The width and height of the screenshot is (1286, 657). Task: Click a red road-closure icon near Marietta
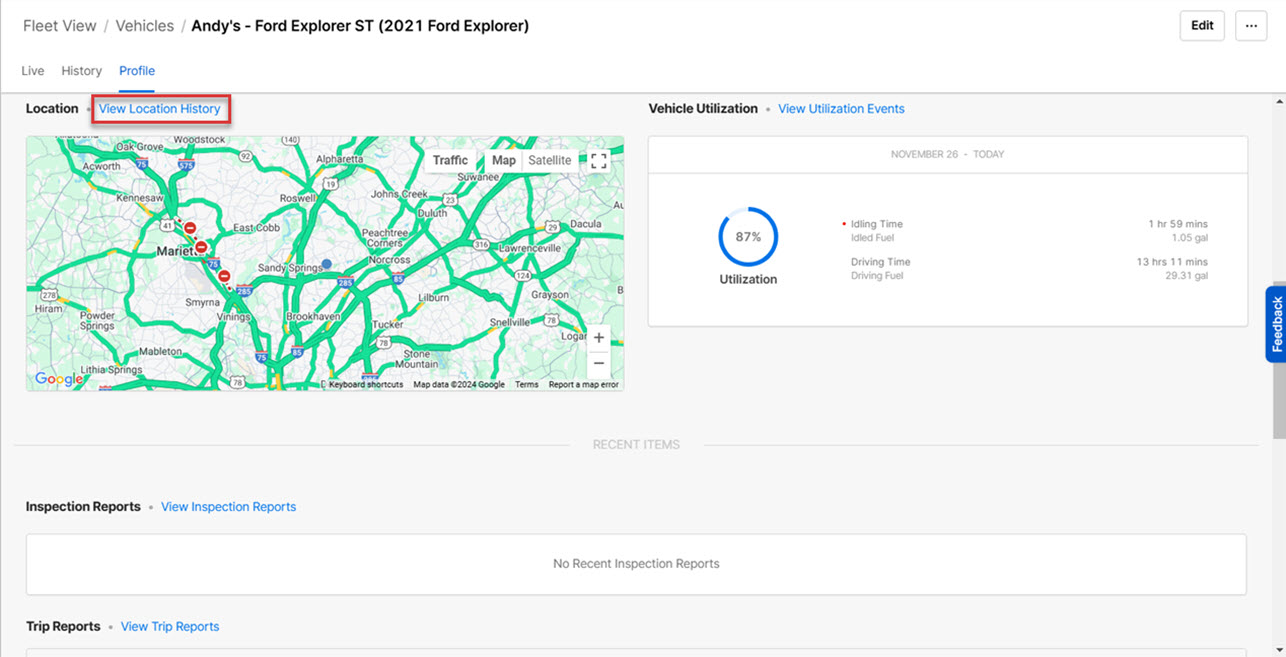coord(200,245)
